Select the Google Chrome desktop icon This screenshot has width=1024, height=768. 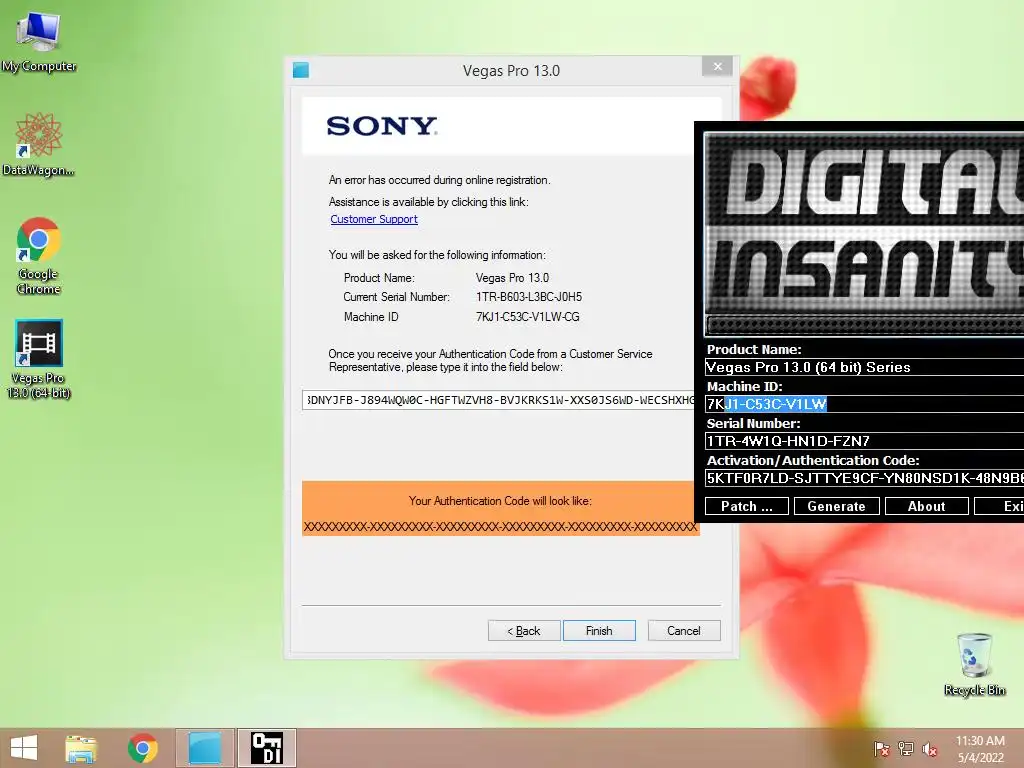(39, 255)
